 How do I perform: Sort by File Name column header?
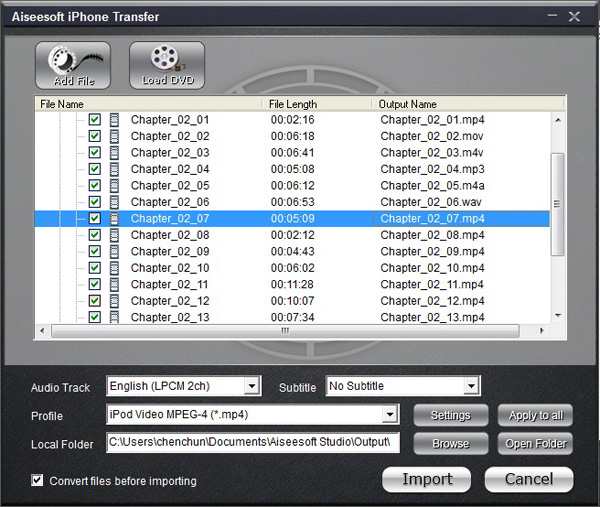pyautogui.click(x=148, y=104)
